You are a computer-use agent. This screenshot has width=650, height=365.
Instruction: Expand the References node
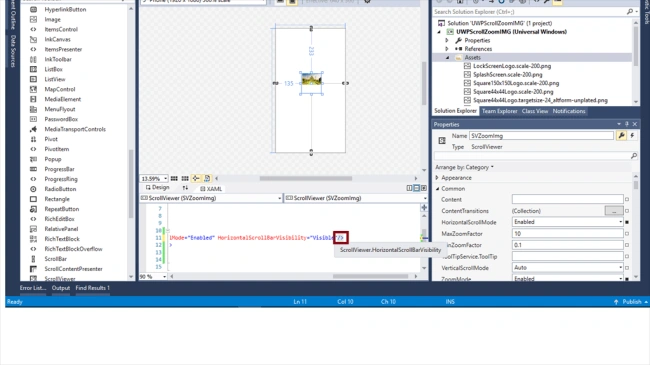[447, 49]
